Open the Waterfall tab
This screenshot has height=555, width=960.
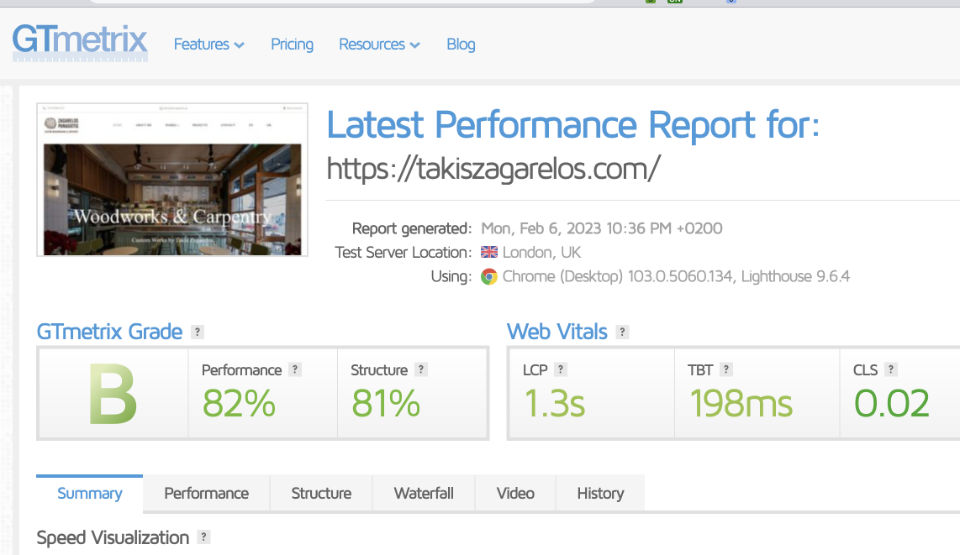(424, 493)
